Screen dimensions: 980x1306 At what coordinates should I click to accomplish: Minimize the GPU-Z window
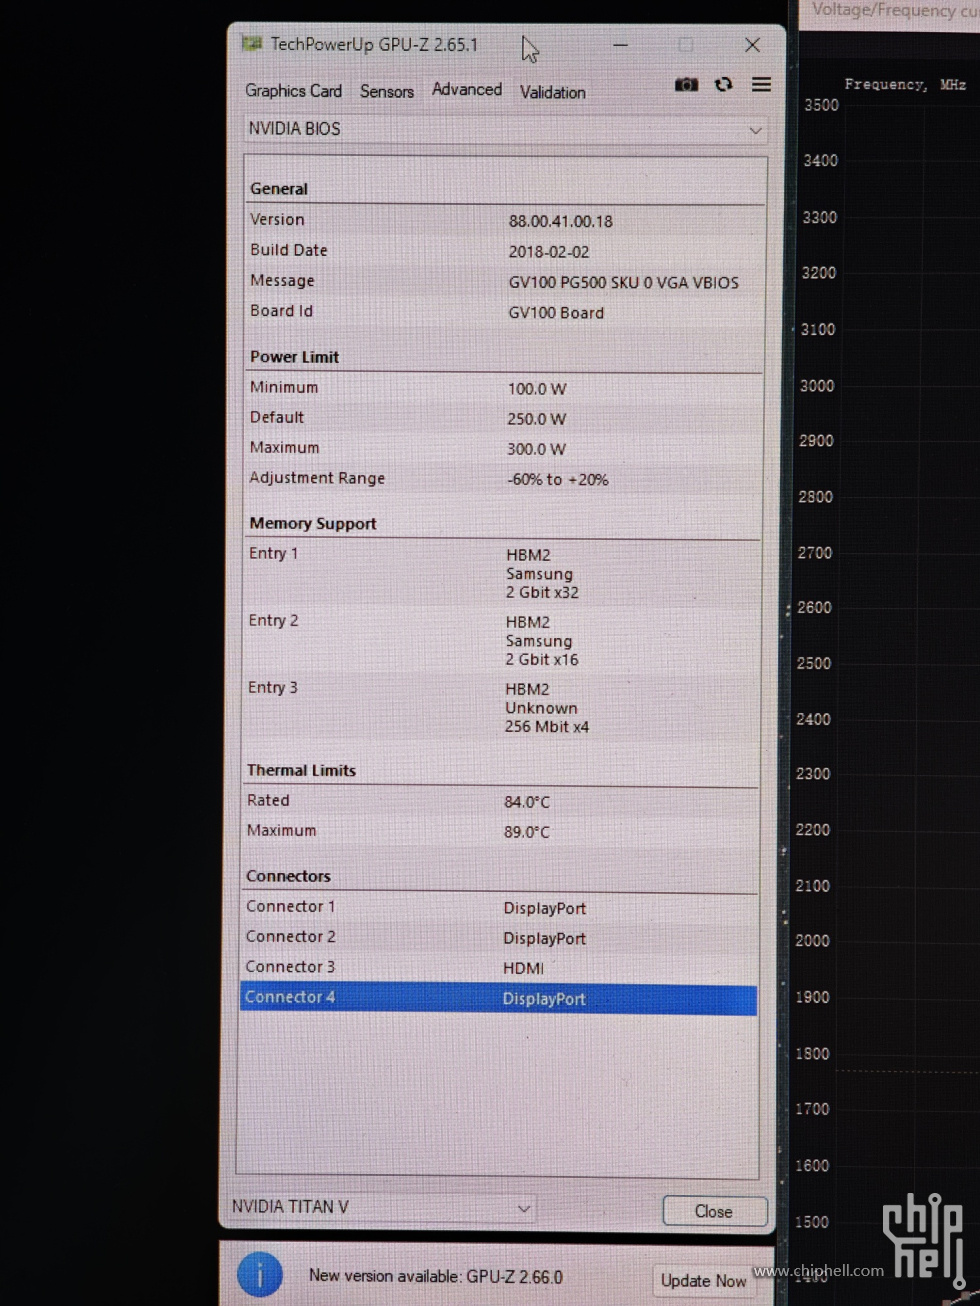pos(621,45)
